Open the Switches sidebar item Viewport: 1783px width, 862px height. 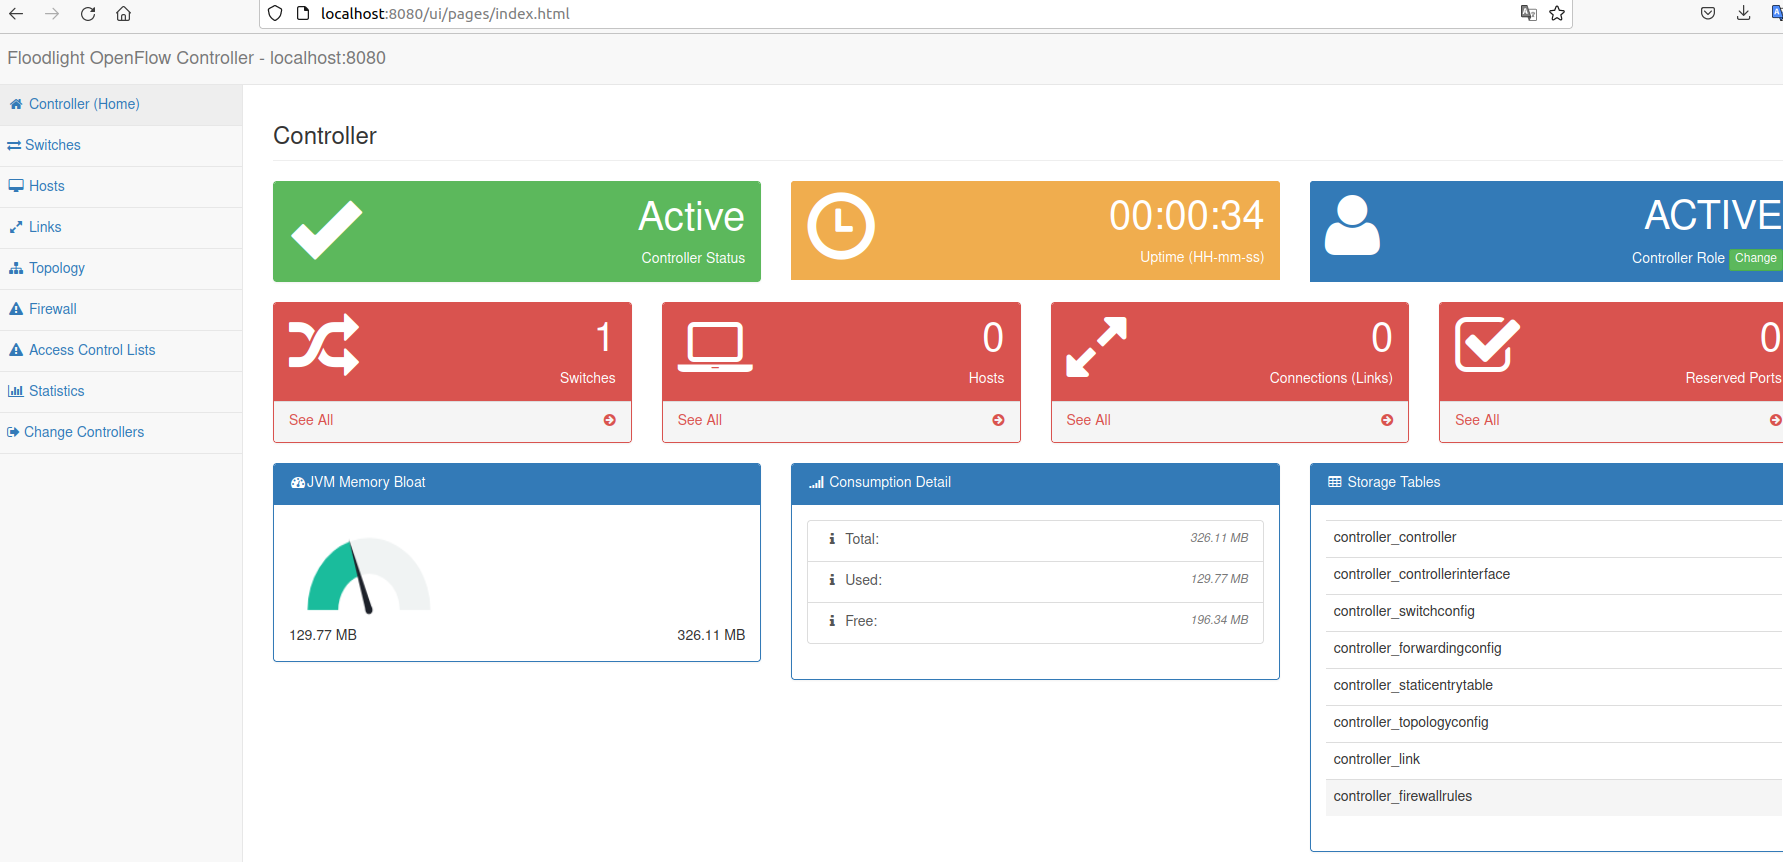(x=121, y=145)
